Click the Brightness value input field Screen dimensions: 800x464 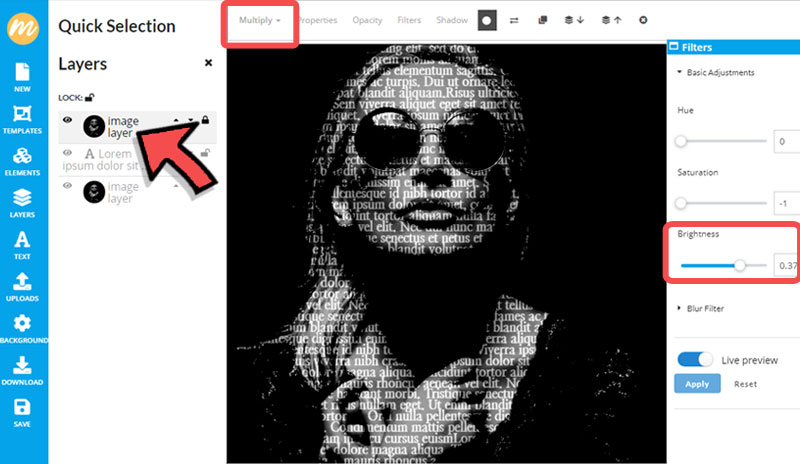tap(786, 265)
